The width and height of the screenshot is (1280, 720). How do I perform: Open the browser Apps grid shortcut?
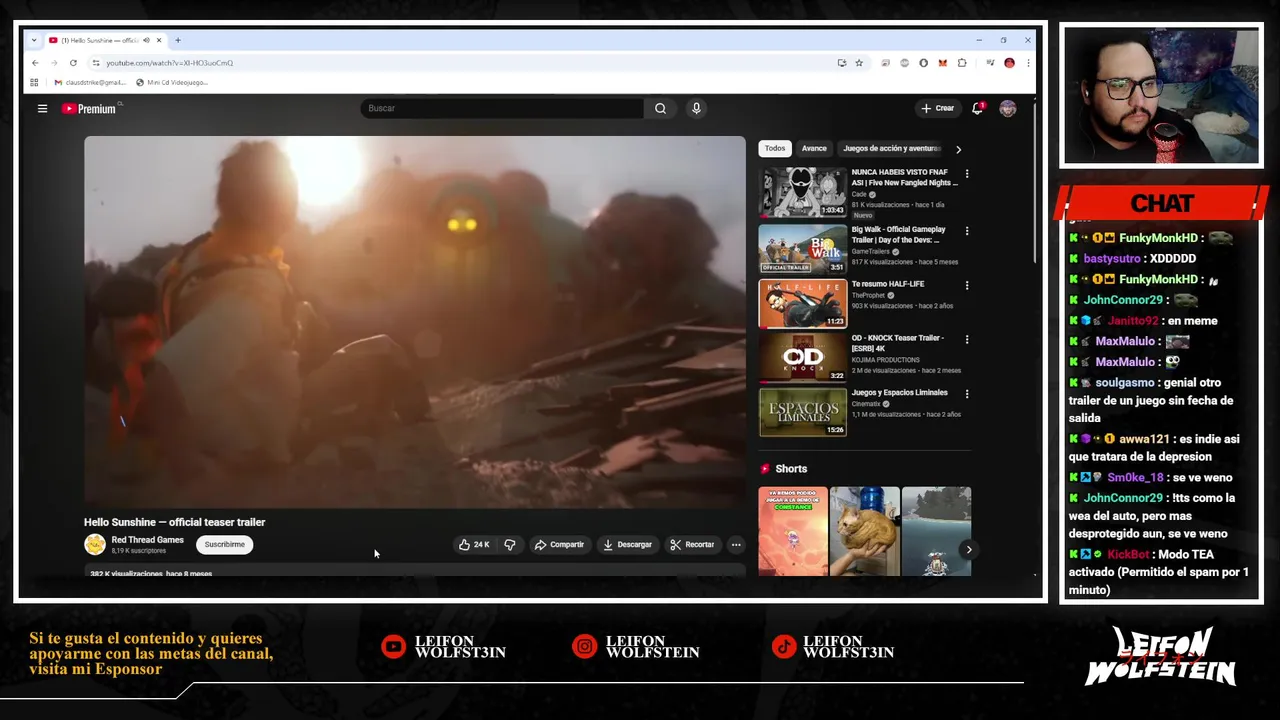click(x=34, y=82)
